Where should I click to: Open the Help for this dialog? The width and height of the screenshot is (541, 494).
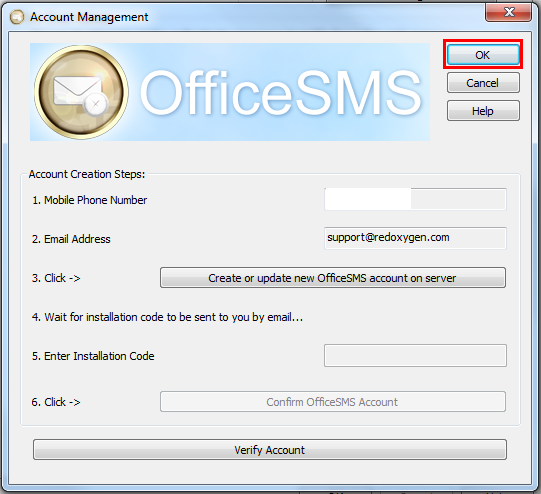483,111
